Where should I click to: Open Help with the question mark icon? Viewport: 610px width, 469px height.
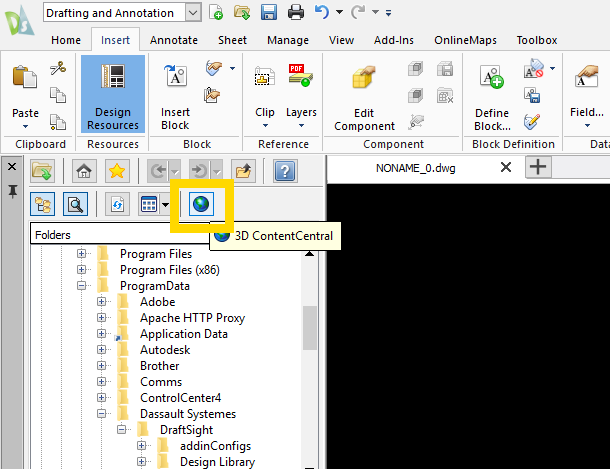pyautogui.click(x=285, y=171)
